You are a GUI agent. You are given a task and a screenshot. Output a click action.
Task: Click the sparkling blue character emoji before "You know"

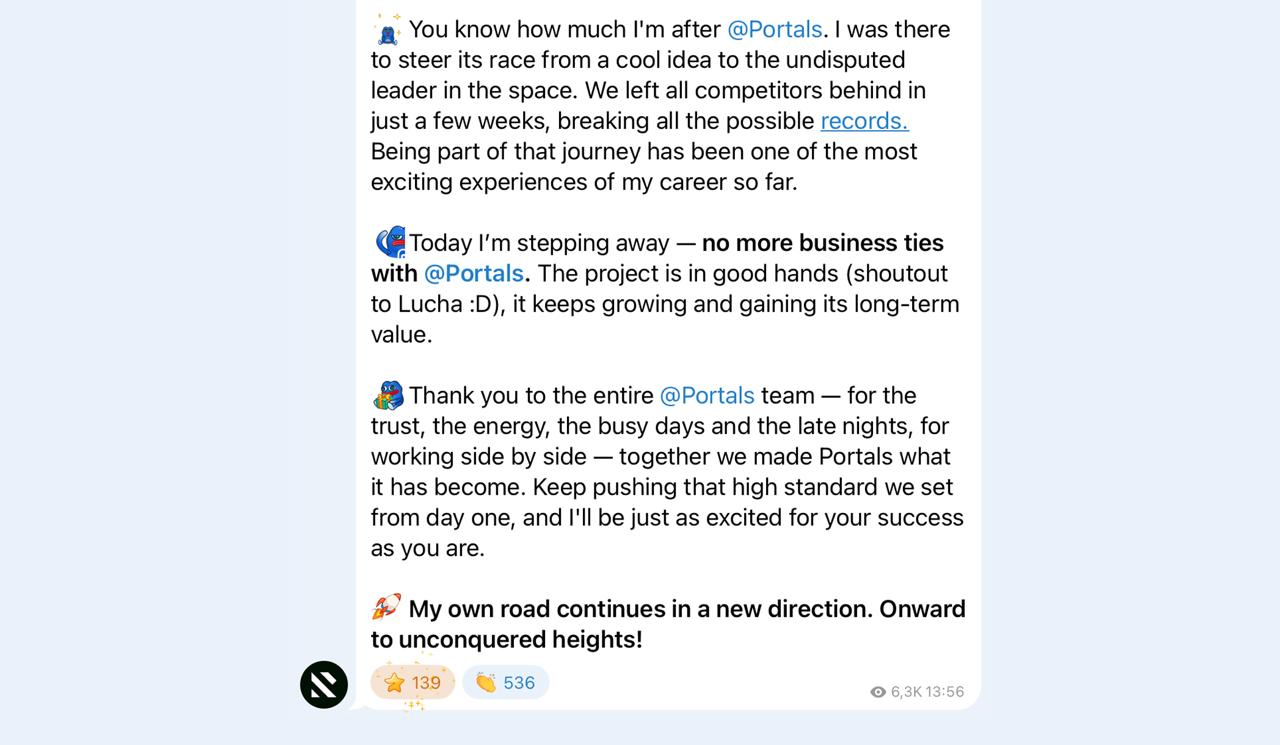point(388,30)
